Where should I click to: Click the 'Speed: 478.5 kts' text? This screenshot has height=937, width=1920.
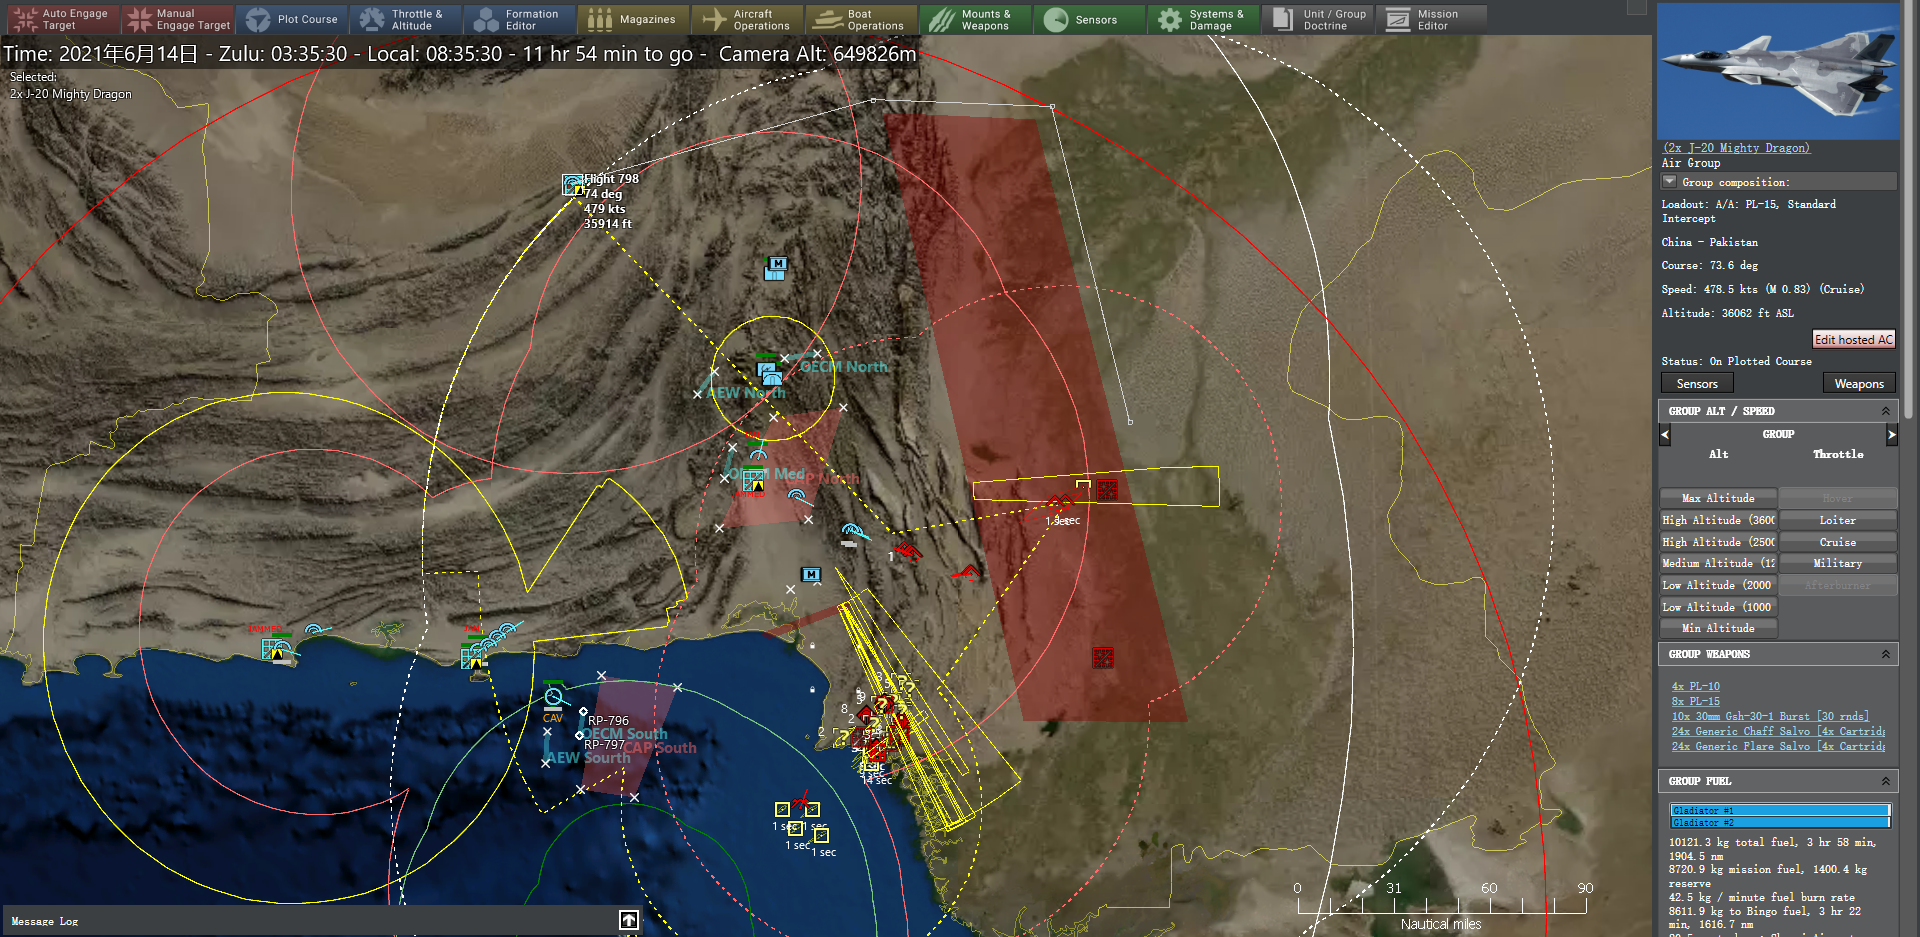[x=1763, y=289]
